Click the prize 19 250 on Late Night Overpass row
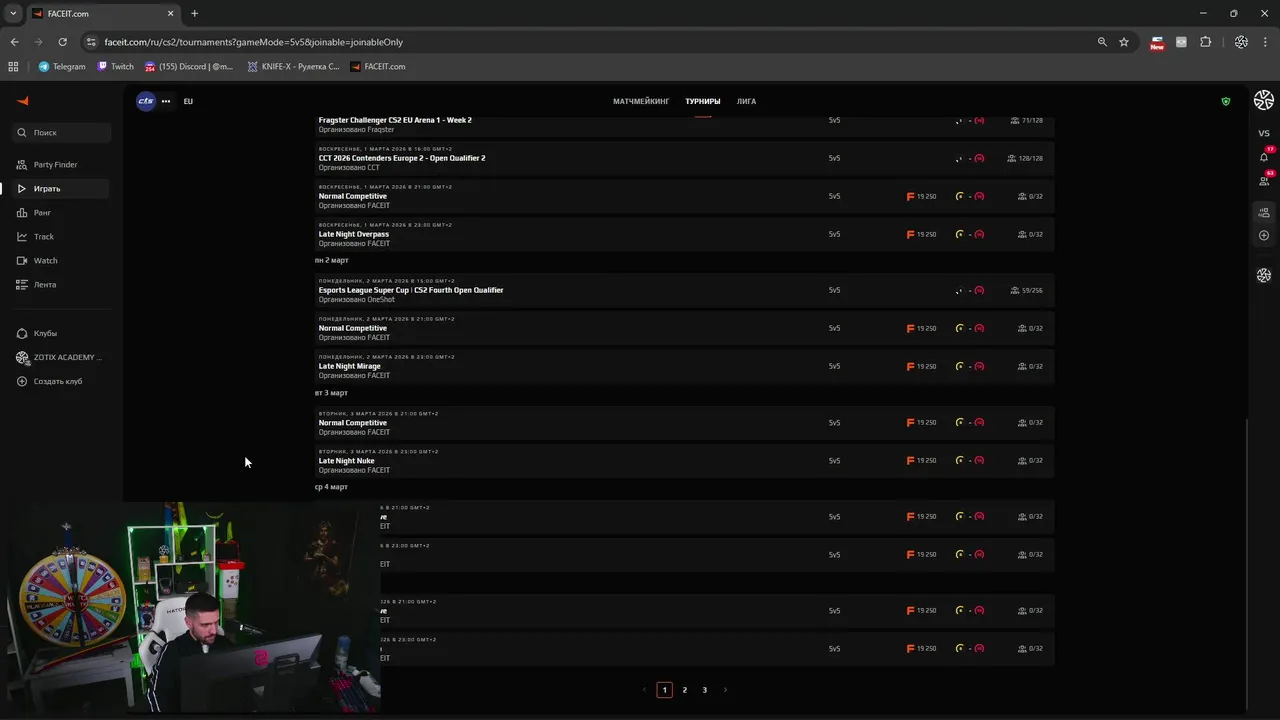This screenshot has height=720, width=1280. click(921, 234)
